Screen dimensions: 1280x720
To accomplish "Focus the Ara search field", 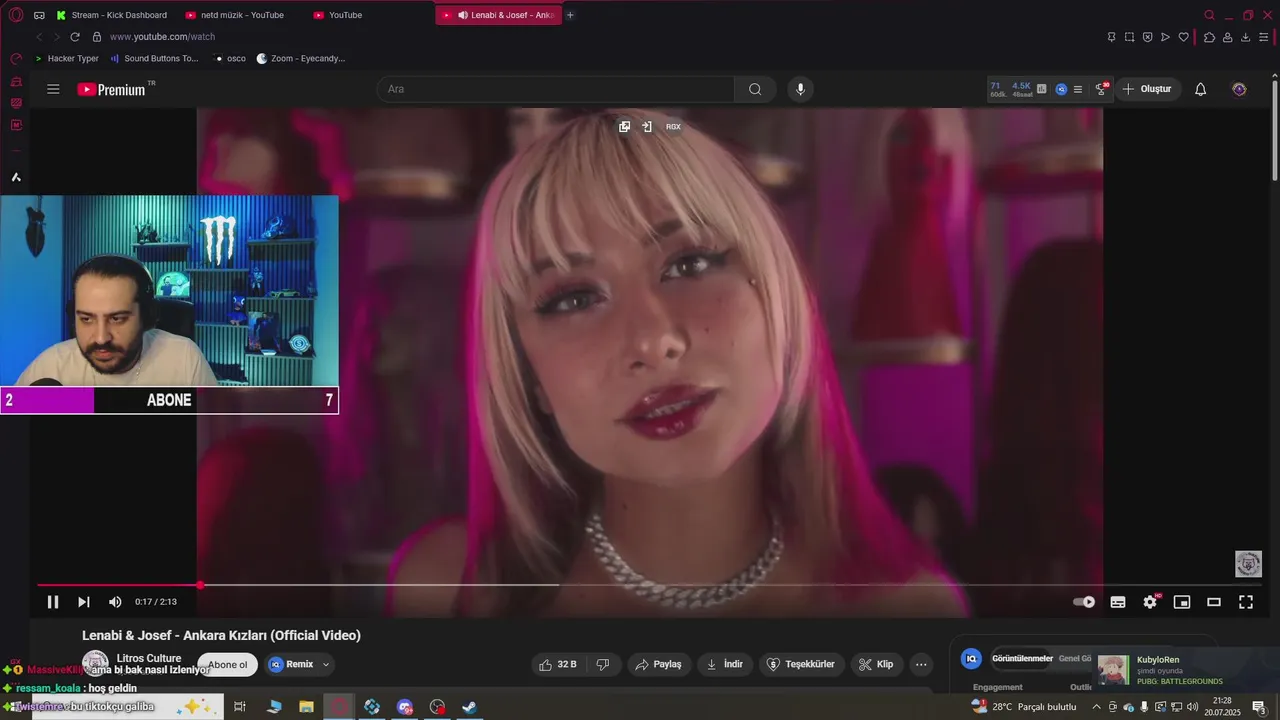I will [555, 89].
